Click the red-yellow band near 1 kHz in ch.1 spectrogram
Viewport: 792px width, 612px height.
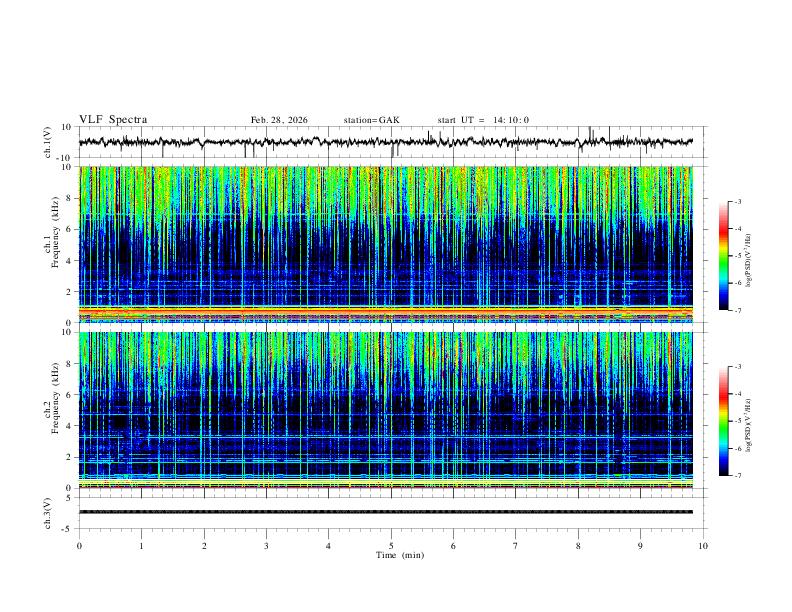386,310
